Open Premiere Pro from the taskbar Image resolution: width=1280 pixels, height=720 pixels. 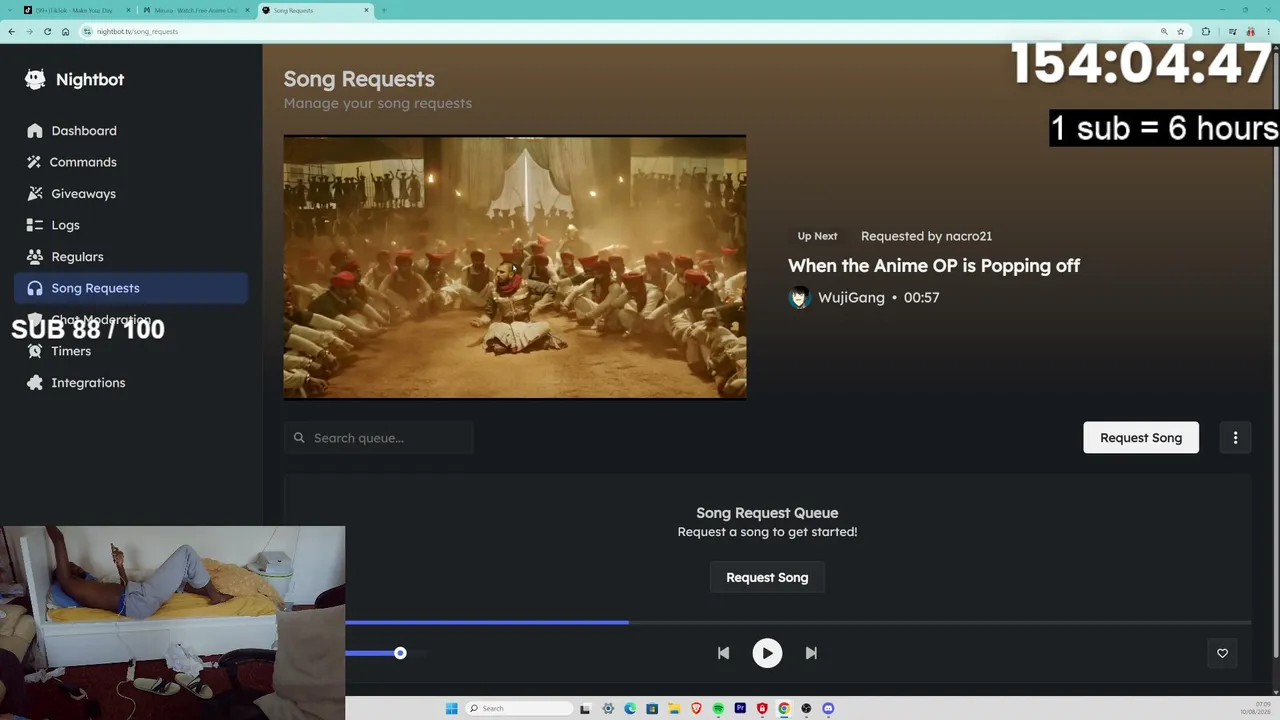pos(740,709)
